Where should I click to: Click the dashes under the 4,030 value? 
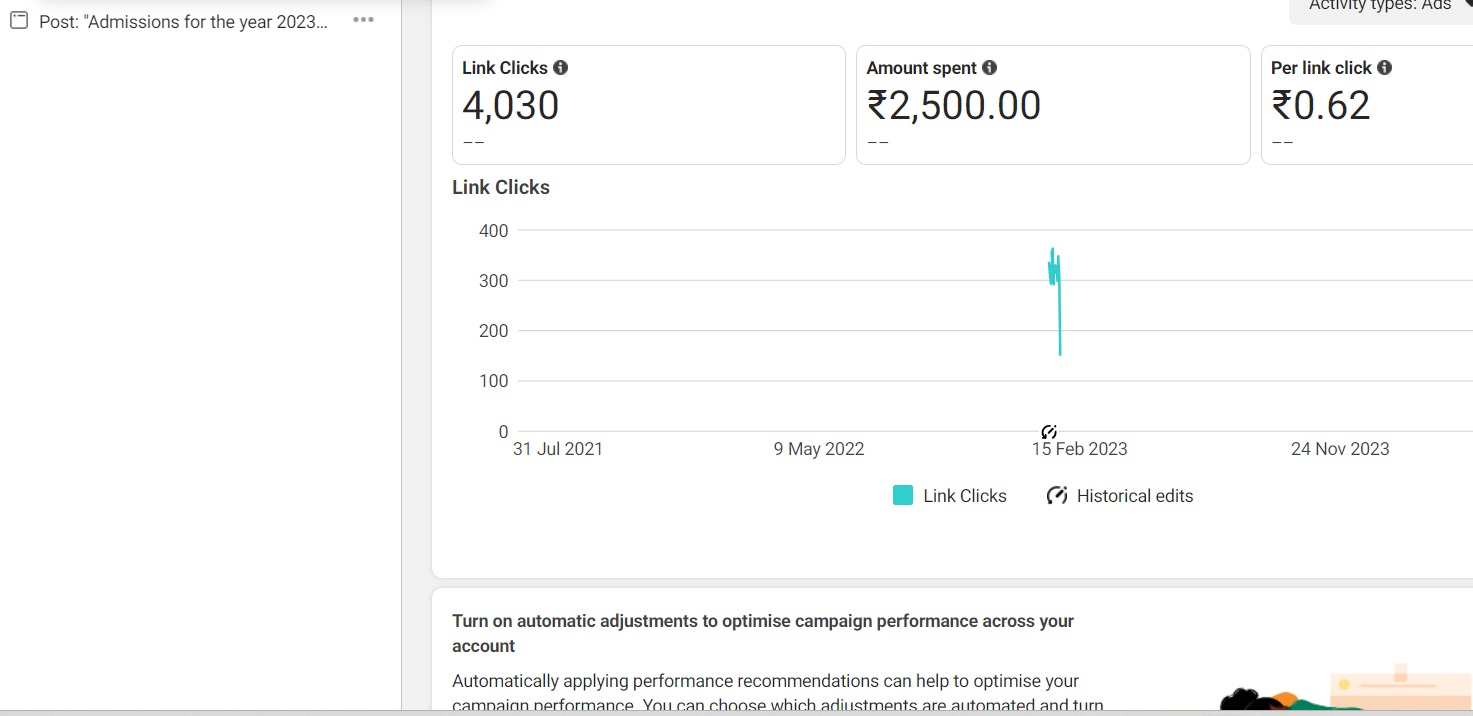(473, 142)
